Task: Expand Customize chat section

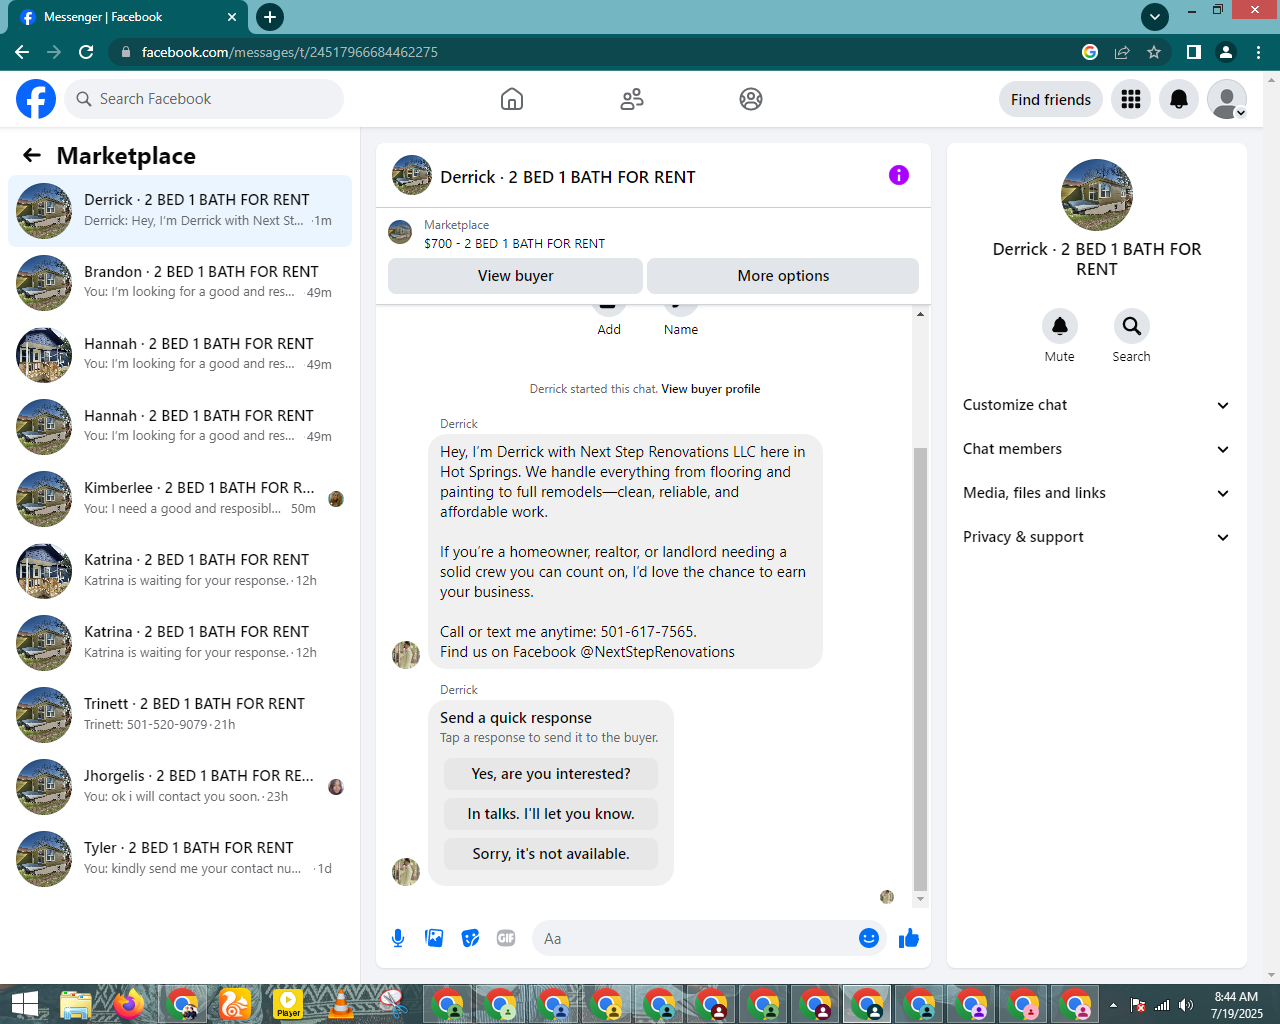Action: click(x=1097, y=405)
